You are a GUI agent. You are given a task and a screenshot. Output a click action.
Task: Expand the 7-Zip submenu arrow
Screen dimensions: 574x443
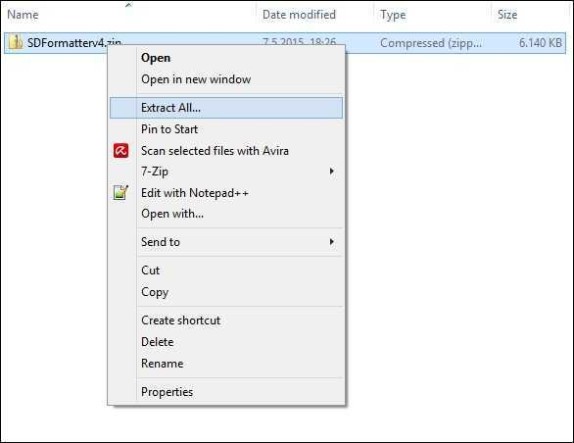point(331,171)
